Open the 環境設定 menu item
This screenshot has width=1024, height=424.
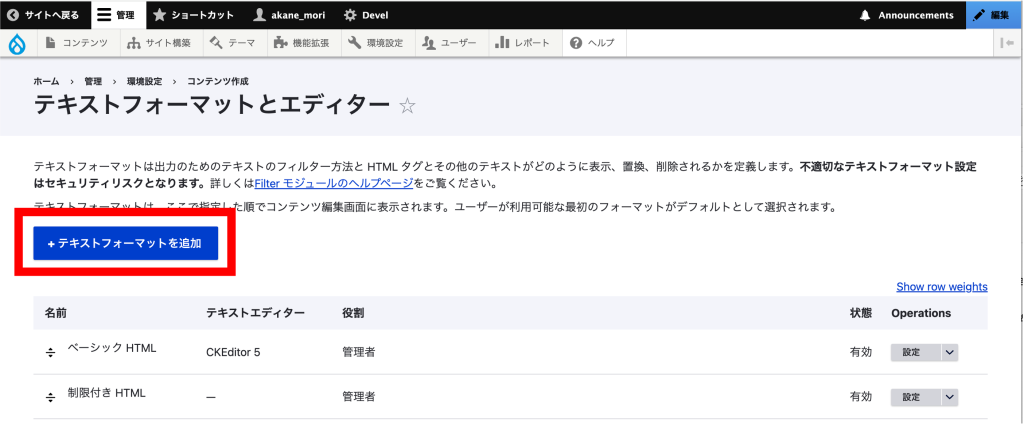point(376,43)
